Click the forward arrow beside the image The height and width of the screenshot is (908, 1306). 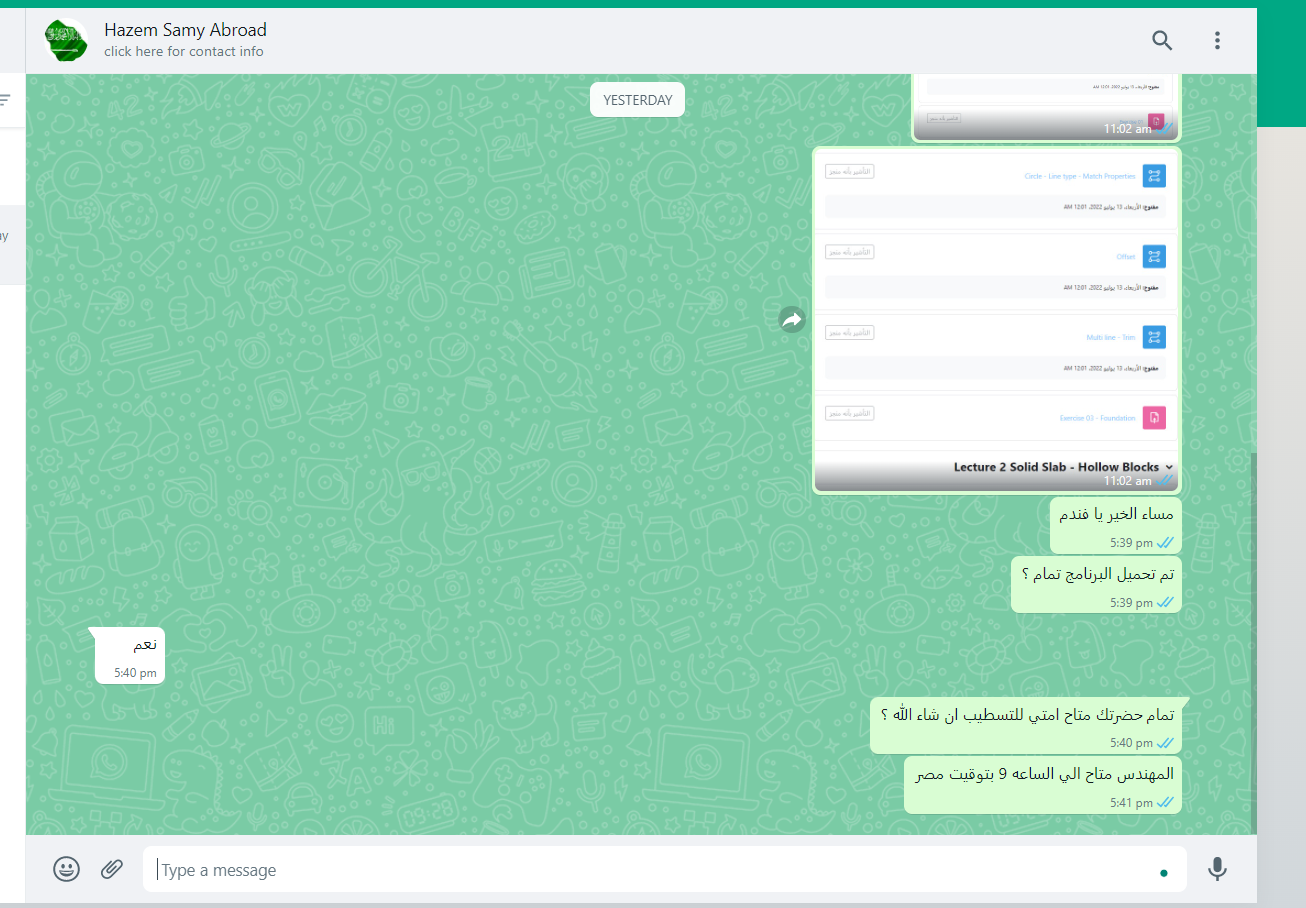pos(792,320)
